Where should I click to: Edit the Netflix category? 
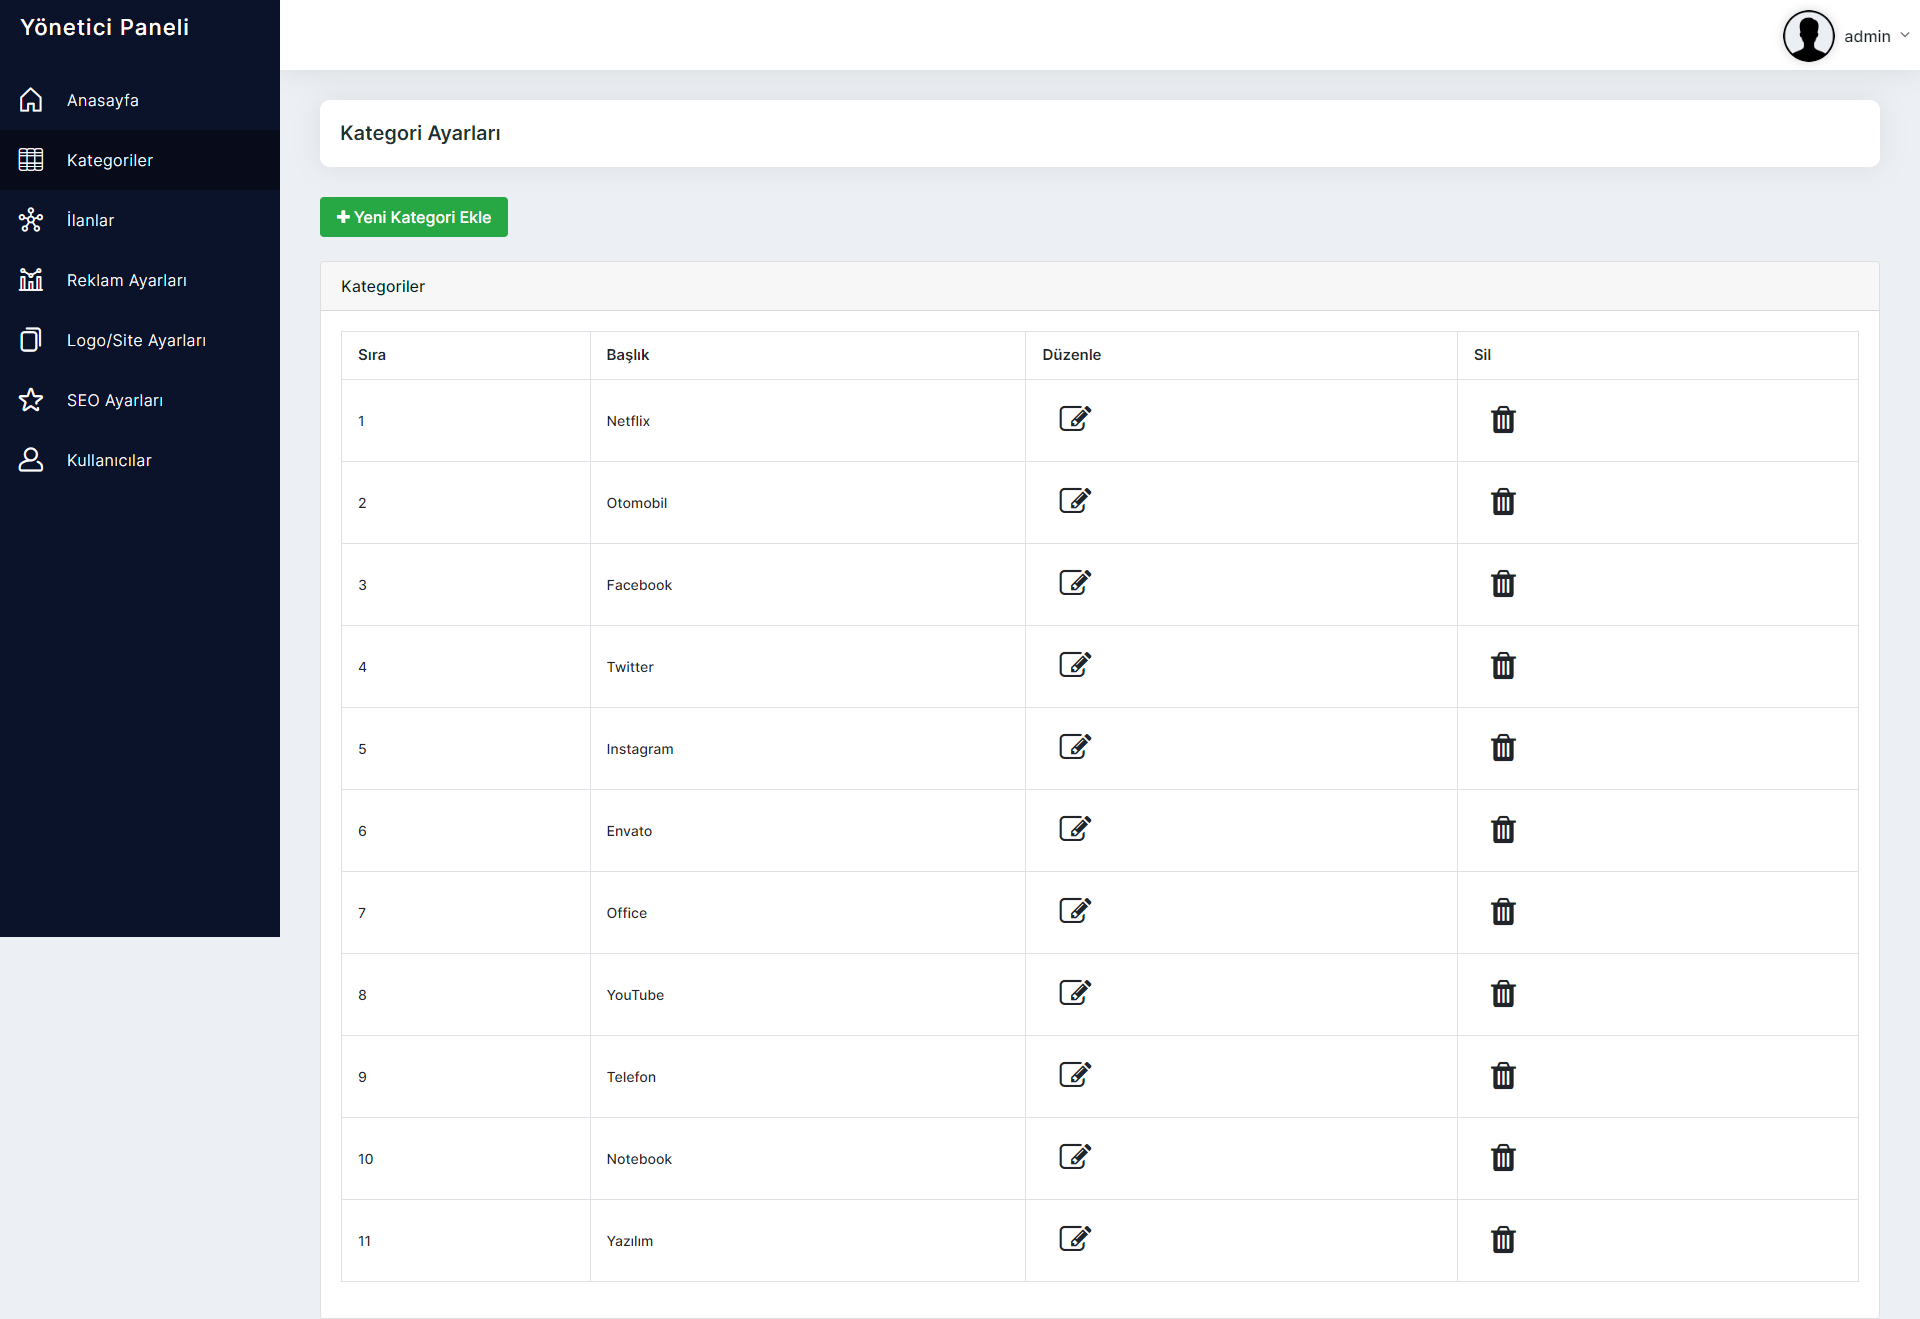pyautogui.click(x=1075, y=418)
